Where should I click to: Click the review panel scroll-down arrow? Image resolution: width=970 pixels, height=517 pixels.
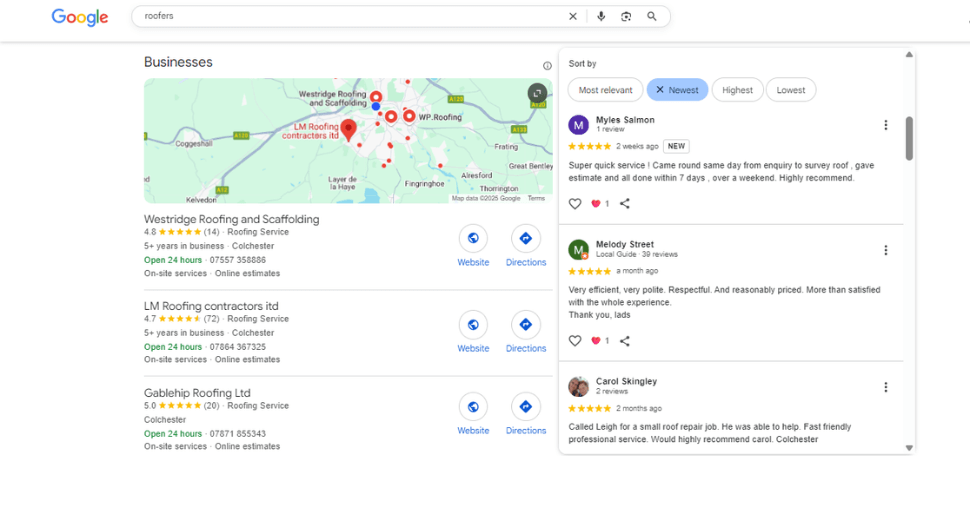tap(909, 448)
